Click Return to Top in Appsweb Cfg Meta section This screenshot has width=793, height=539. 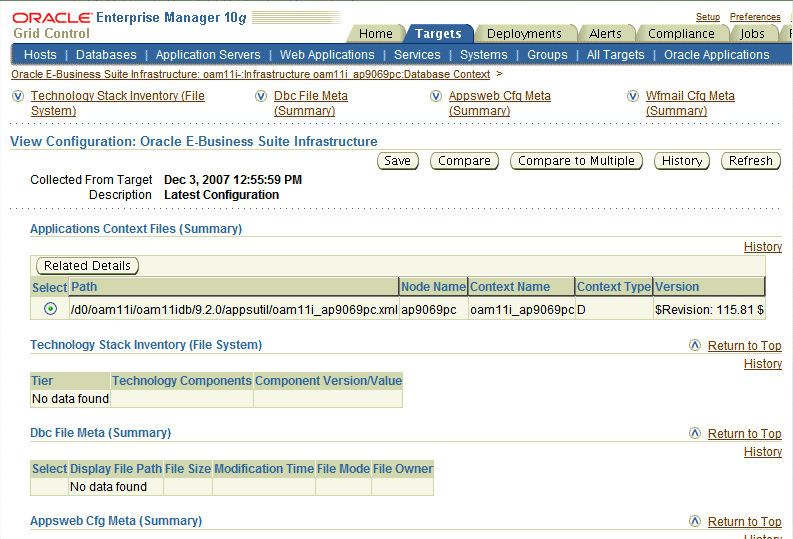[x=744, y=522]
